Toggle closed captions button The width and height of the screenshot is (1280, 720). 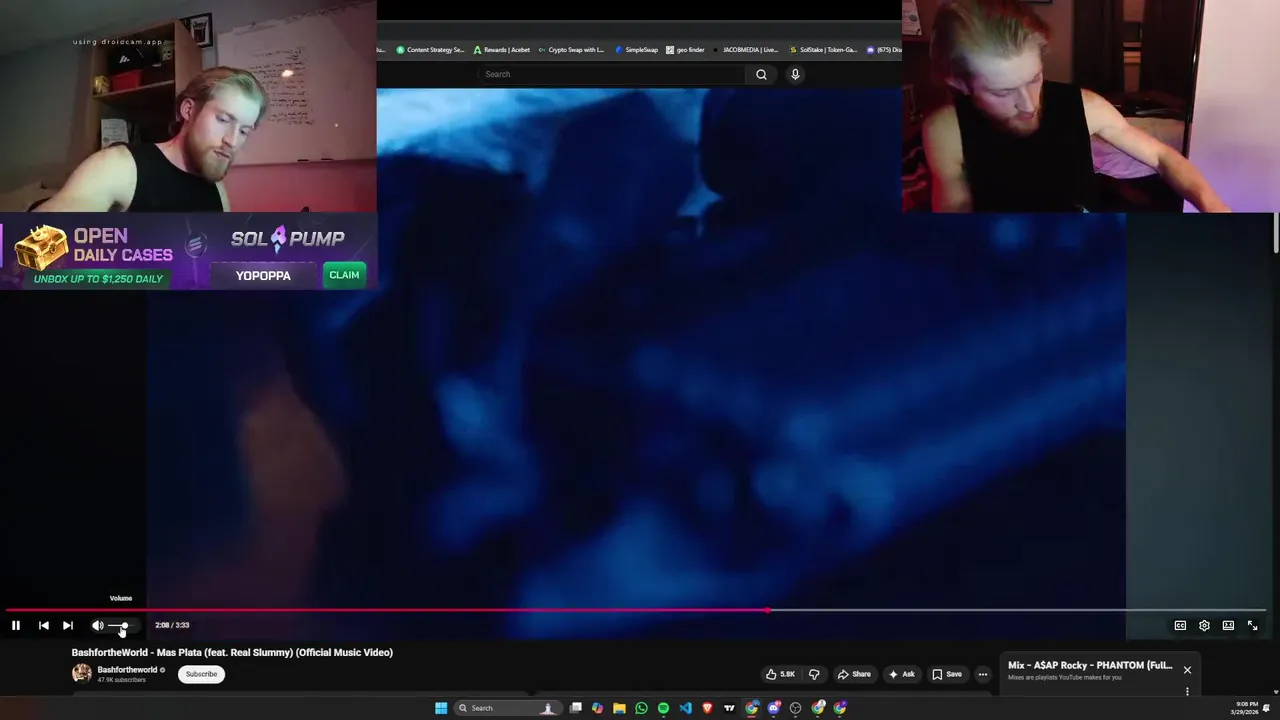(x=1180, y=625)
